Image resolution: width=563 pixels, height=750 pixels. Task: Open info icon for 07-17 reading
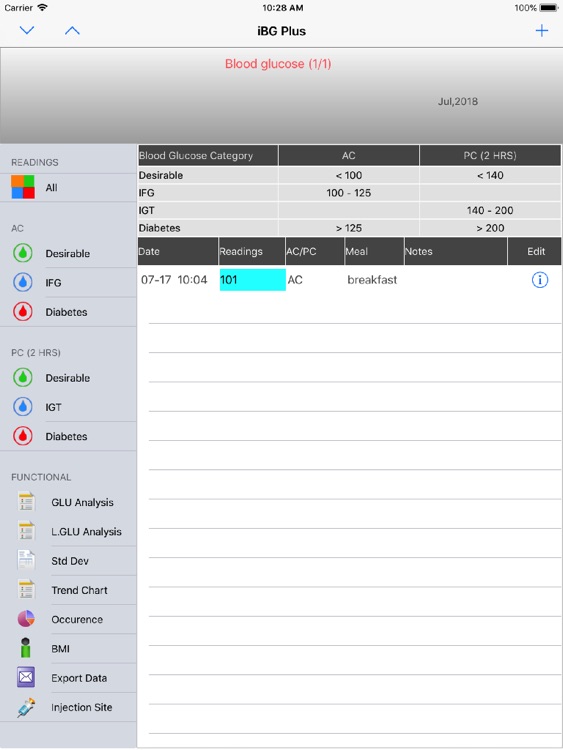(540, 280)
